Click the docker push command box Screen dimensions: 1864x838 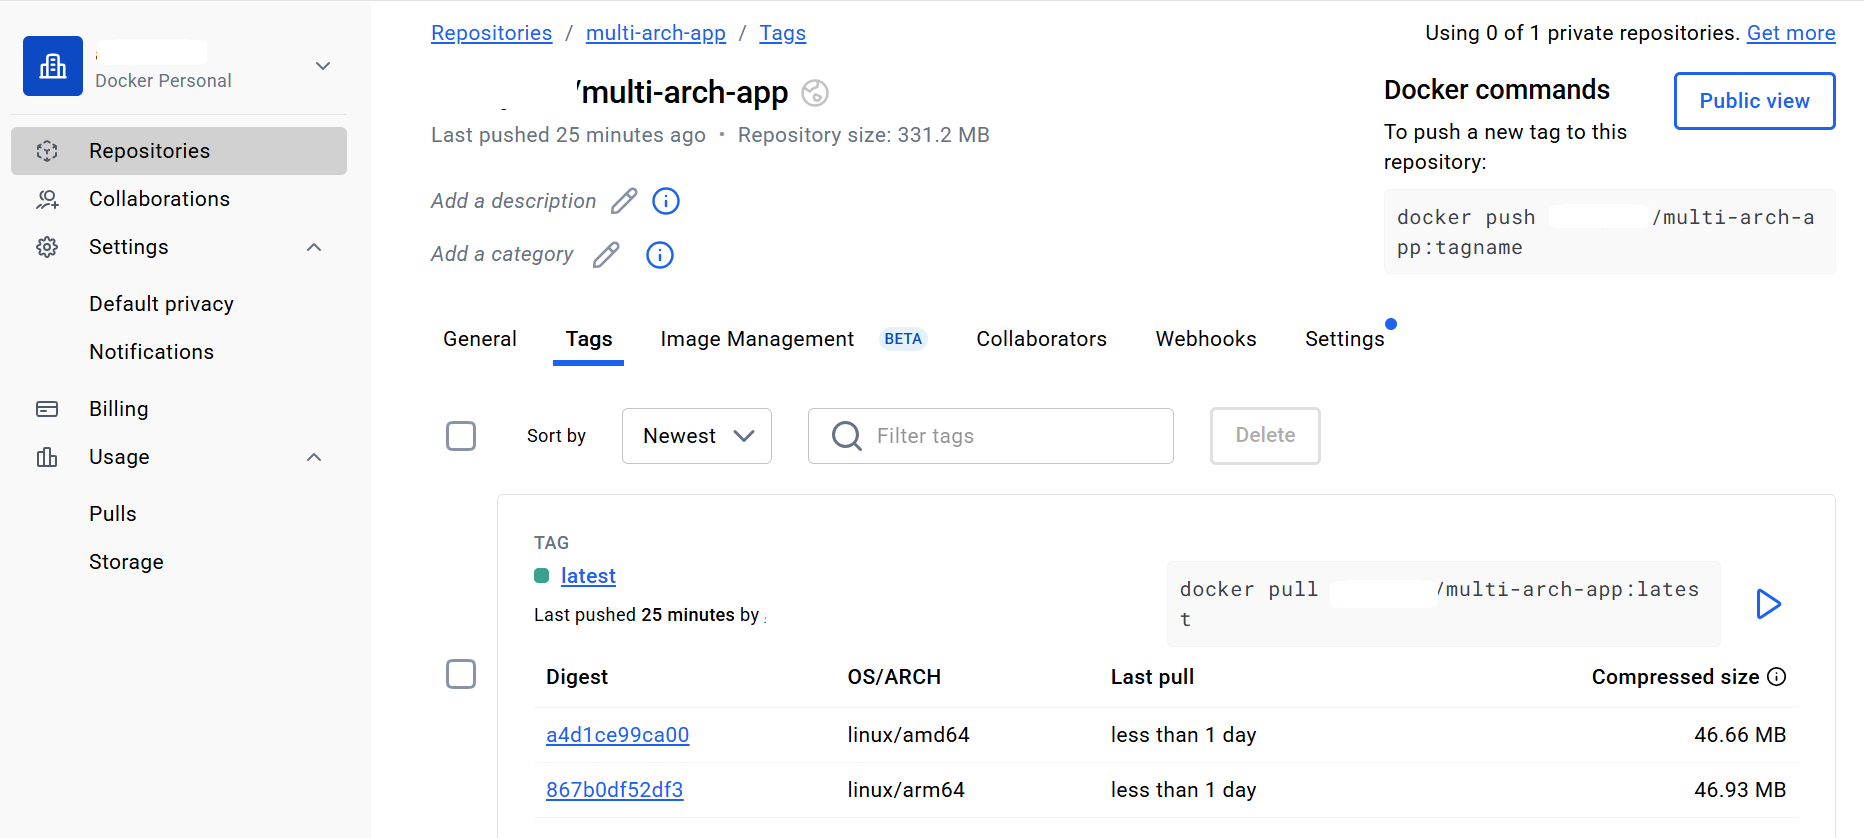(1610, 232)
